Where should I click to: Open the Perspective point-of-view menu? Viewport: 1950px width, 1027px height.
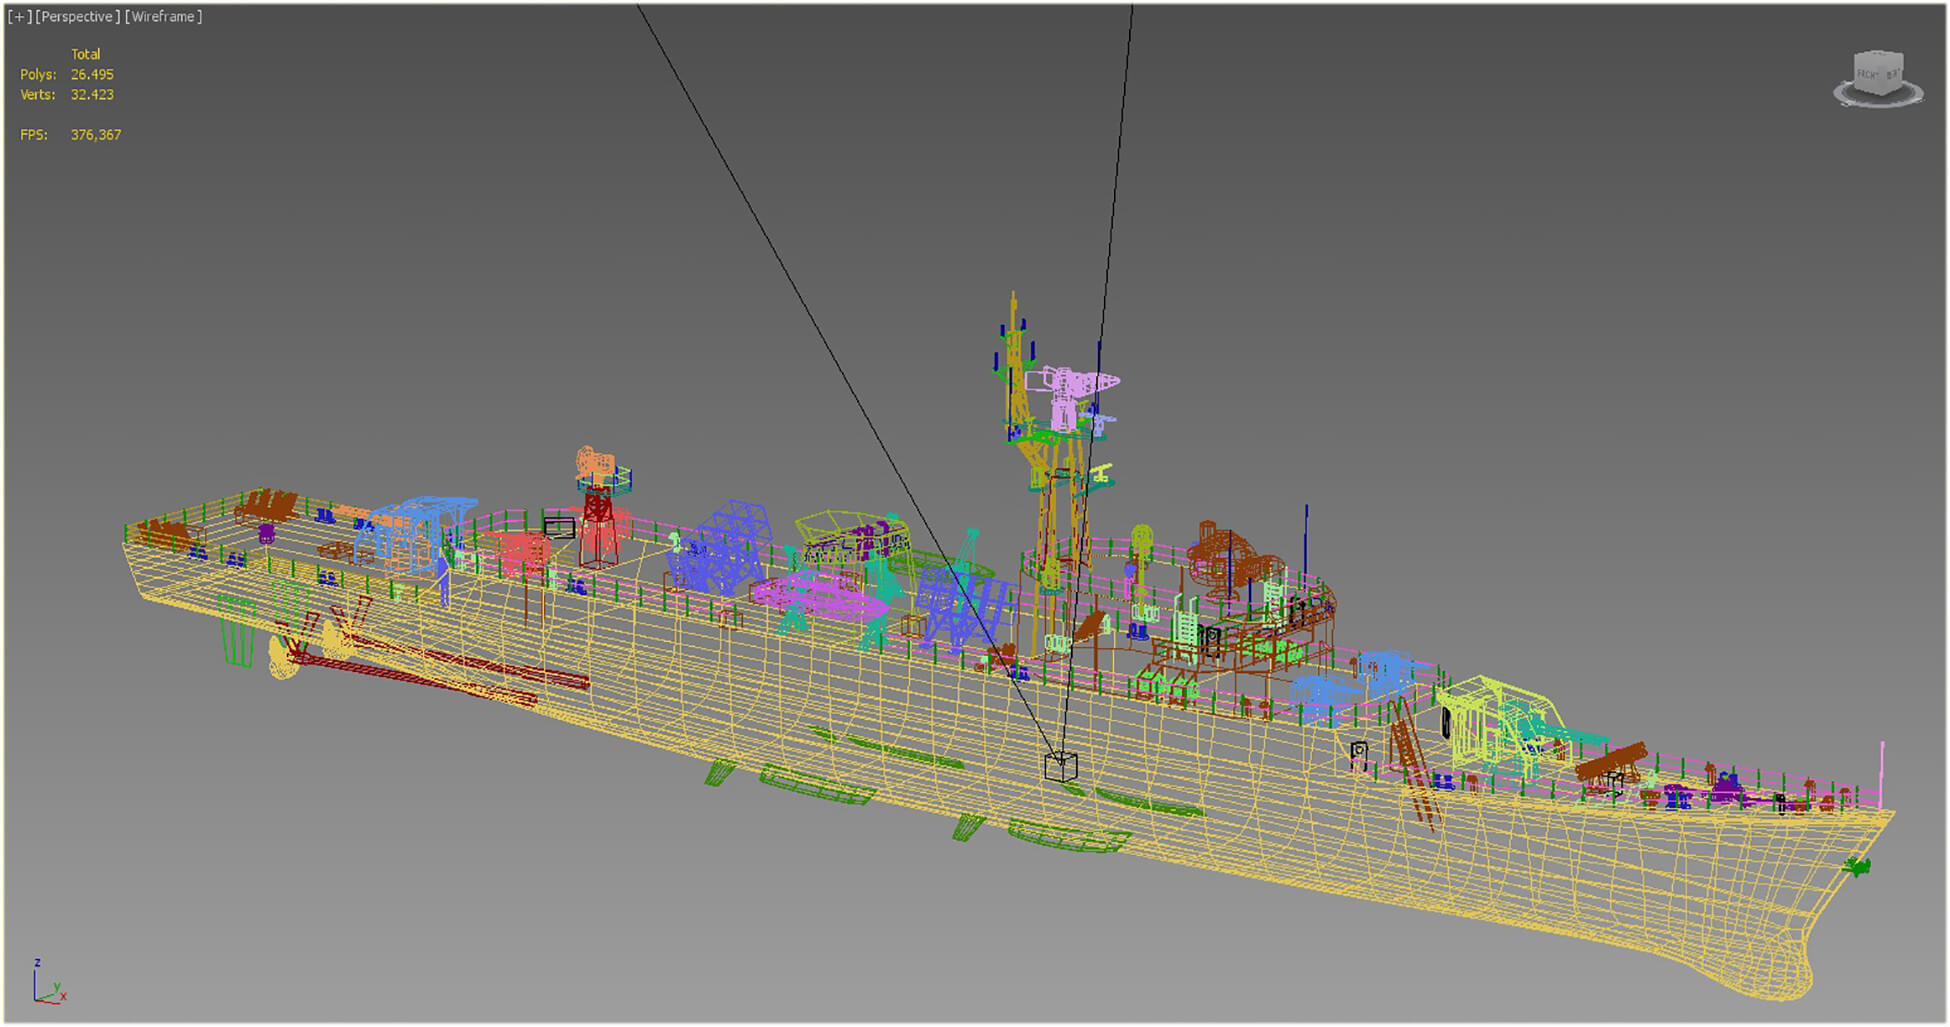[77, 17]
